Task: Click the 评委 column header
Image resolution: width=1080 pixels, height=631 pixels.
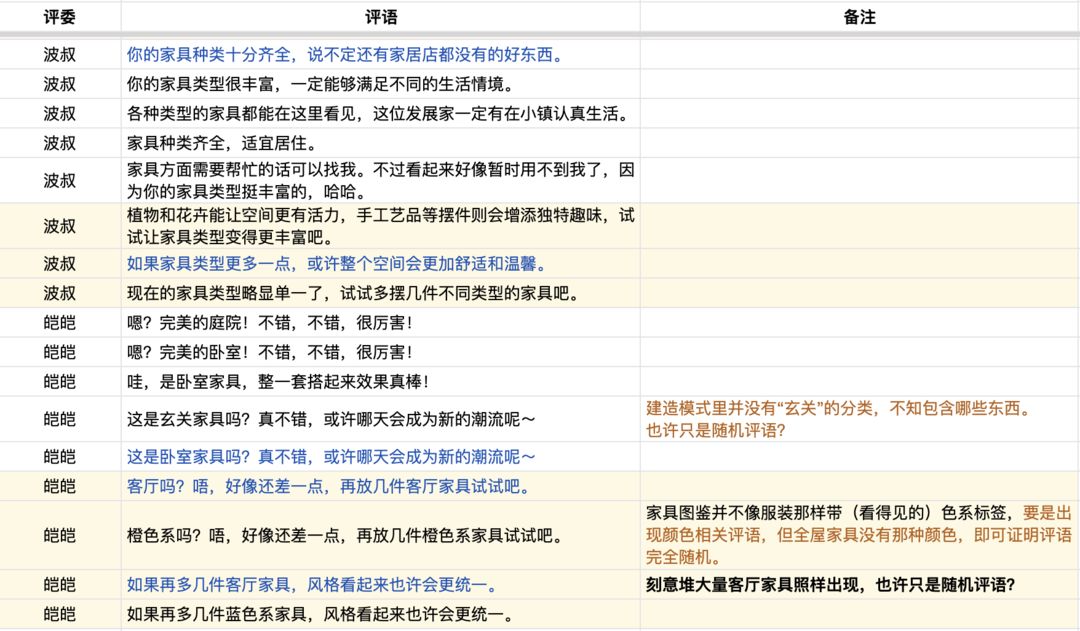Action: pos(60,17)
